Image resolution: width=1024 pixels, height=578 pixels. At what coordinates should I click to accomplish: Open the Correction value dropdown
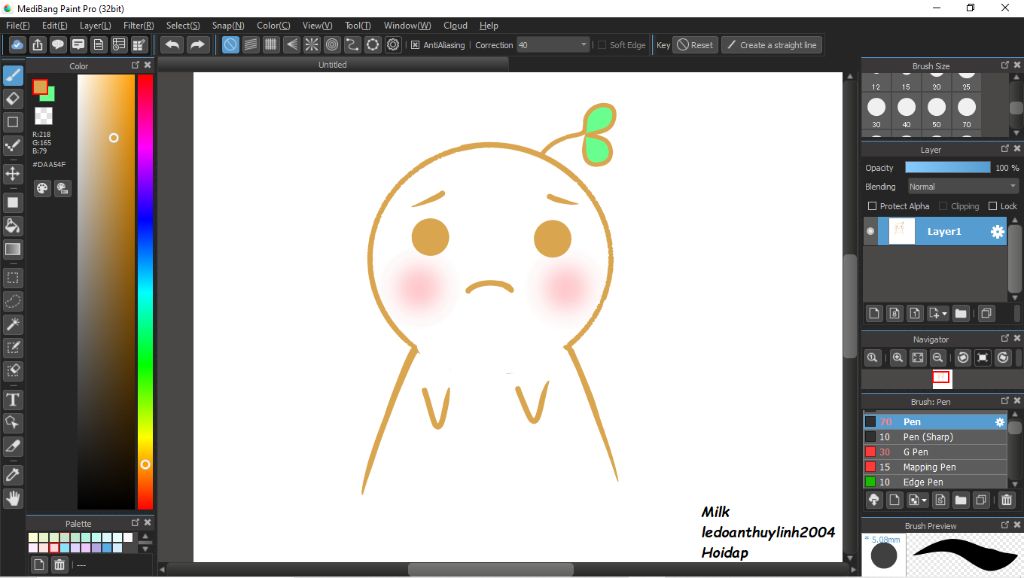click(584, 45)
